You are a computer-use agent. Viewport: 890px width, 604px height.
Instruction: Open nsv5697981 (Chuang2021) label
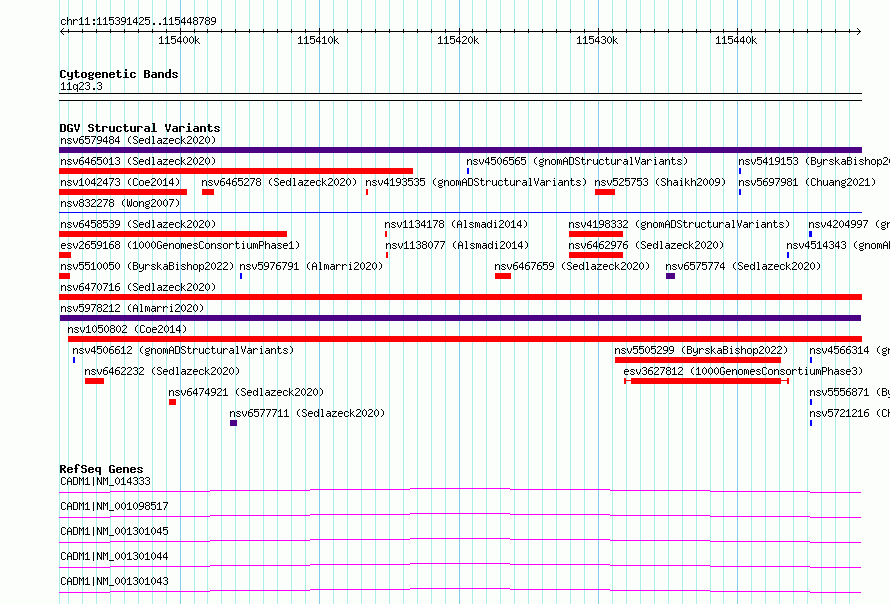tap(807, 182)
